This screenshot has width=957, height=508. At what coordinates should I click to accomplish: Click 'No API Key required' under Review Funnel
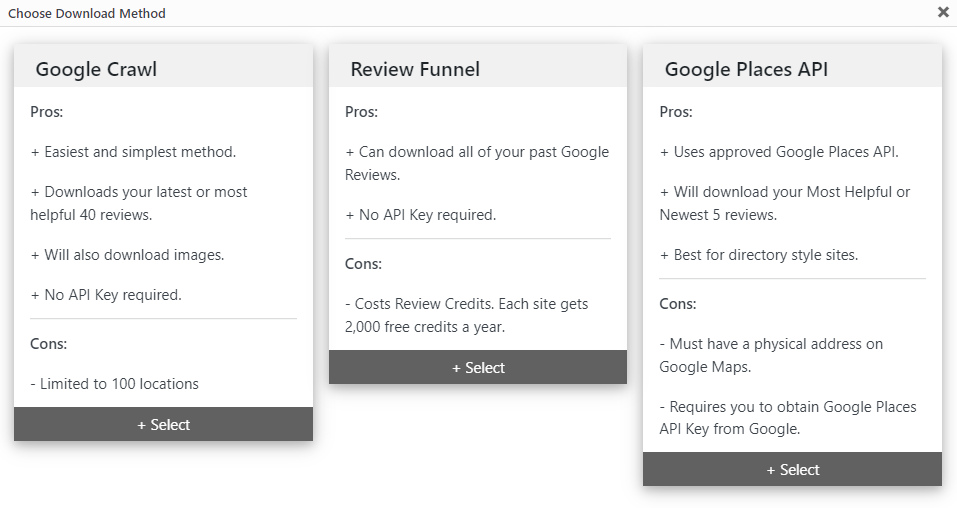421,215
